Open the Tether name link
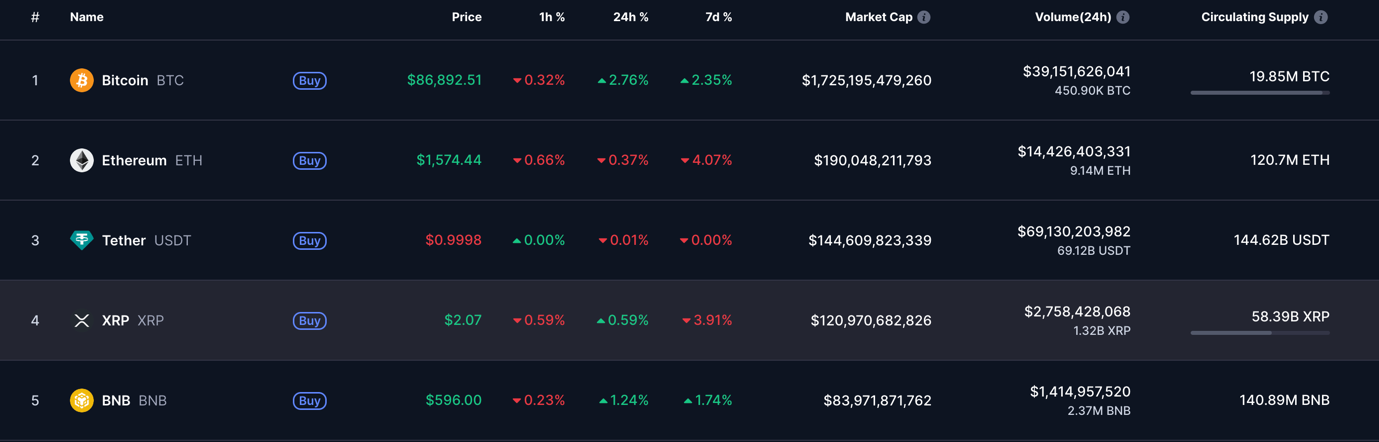The image size is (1379, 442). click(x=124, y=240)
